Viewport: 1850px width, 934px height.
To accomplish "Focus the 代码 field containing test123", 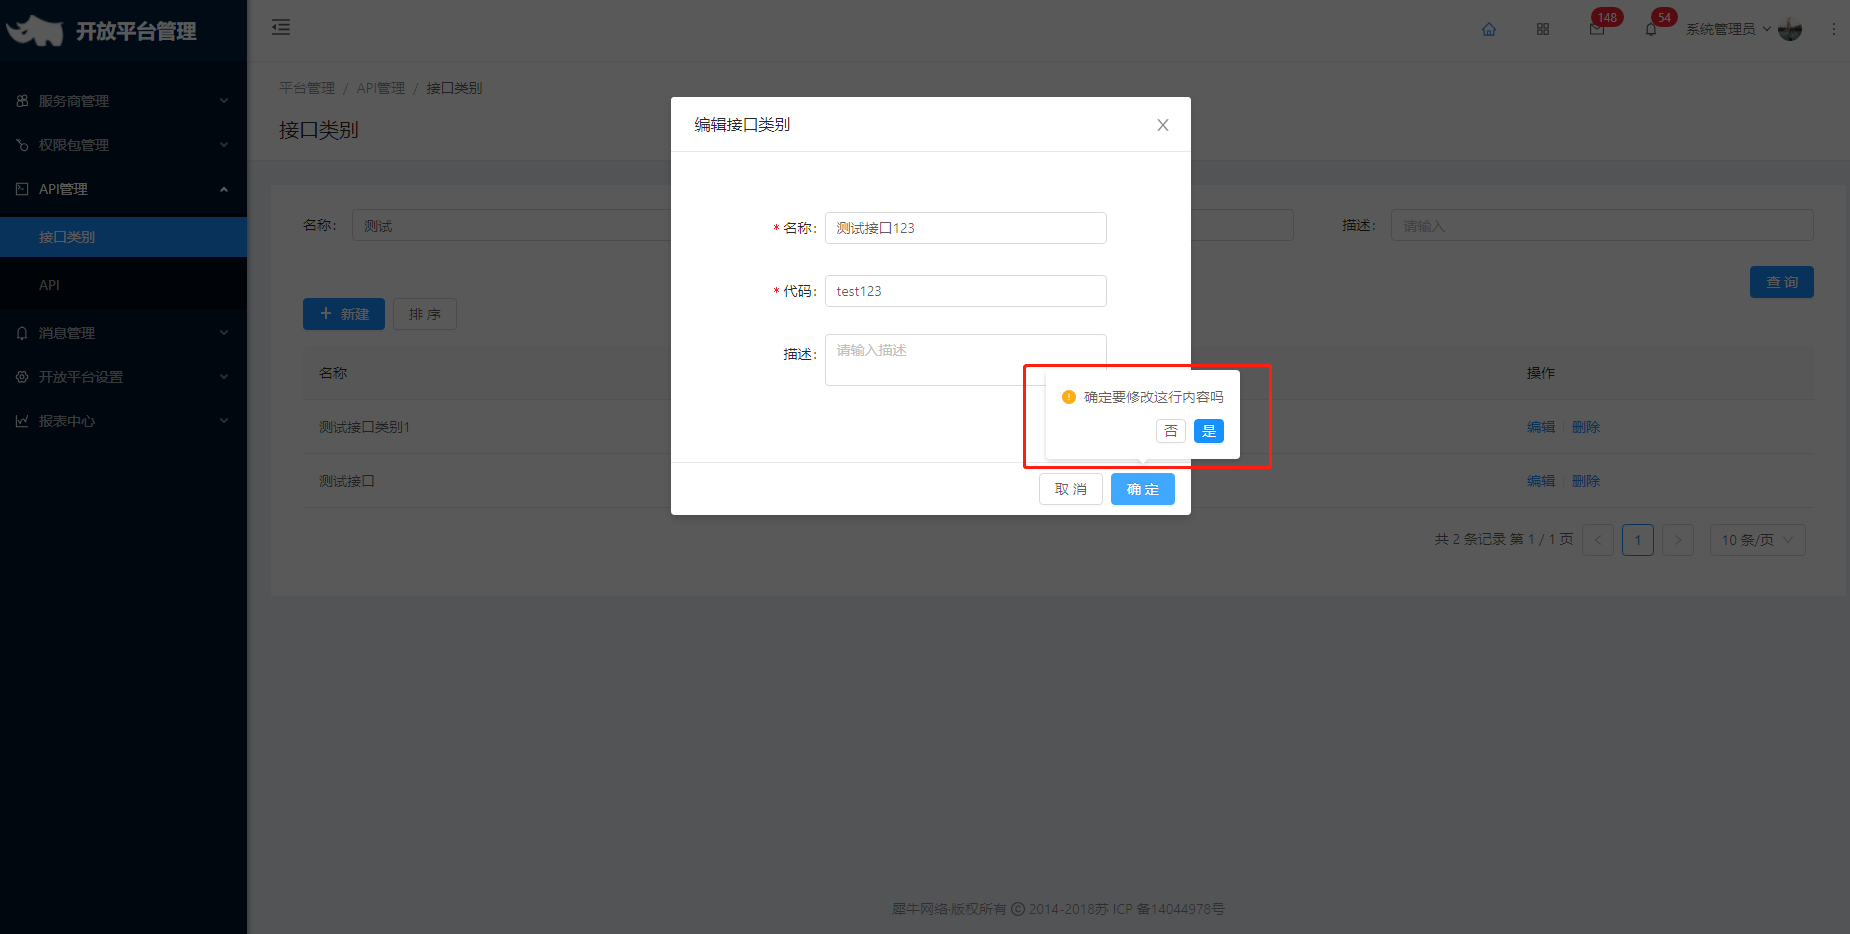I will tap(966, 291).
